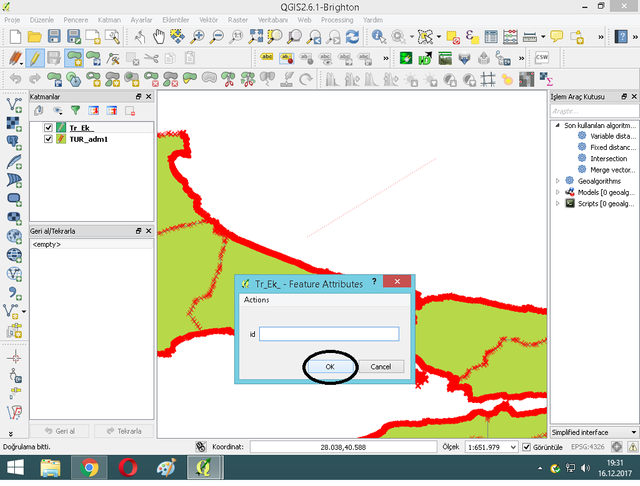Close the Katmanlar panel
The image size is (640, 486).
(x=149, y=97)
